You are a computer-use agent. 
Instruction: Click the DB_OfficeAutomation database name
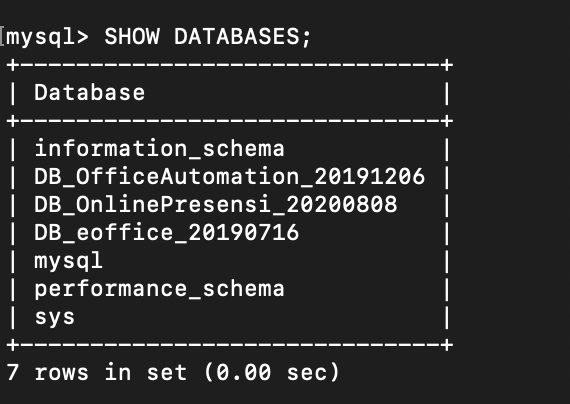(167, 176)
